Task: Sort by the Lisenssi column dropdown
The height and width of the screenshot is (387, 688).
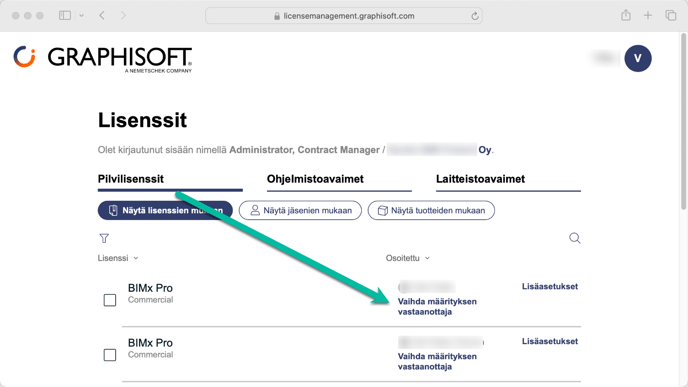Action: coord(118,258)
